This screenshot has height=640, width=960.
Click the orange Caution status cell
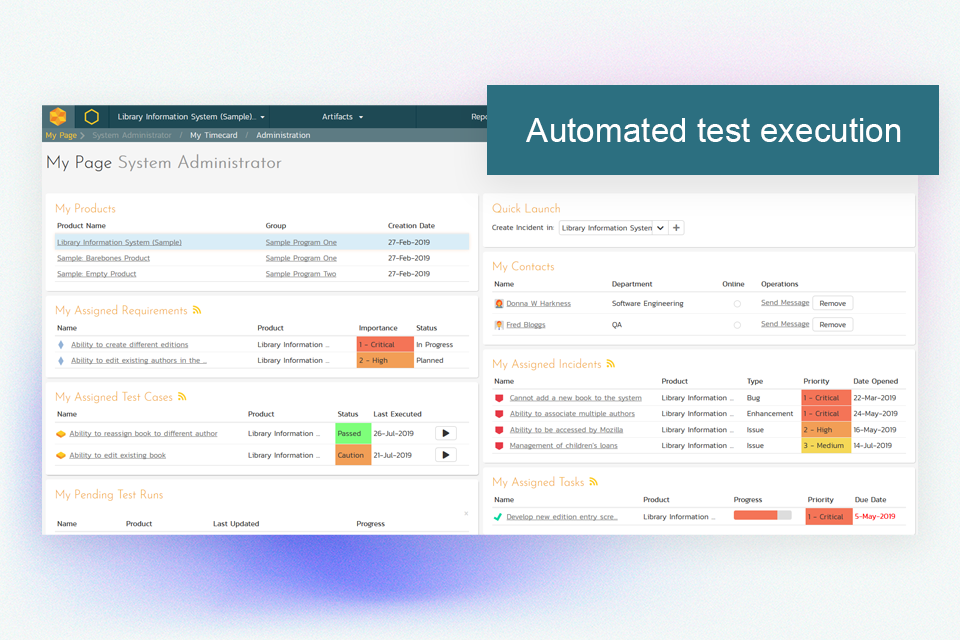pyautogui.click(x=353, y=455)
